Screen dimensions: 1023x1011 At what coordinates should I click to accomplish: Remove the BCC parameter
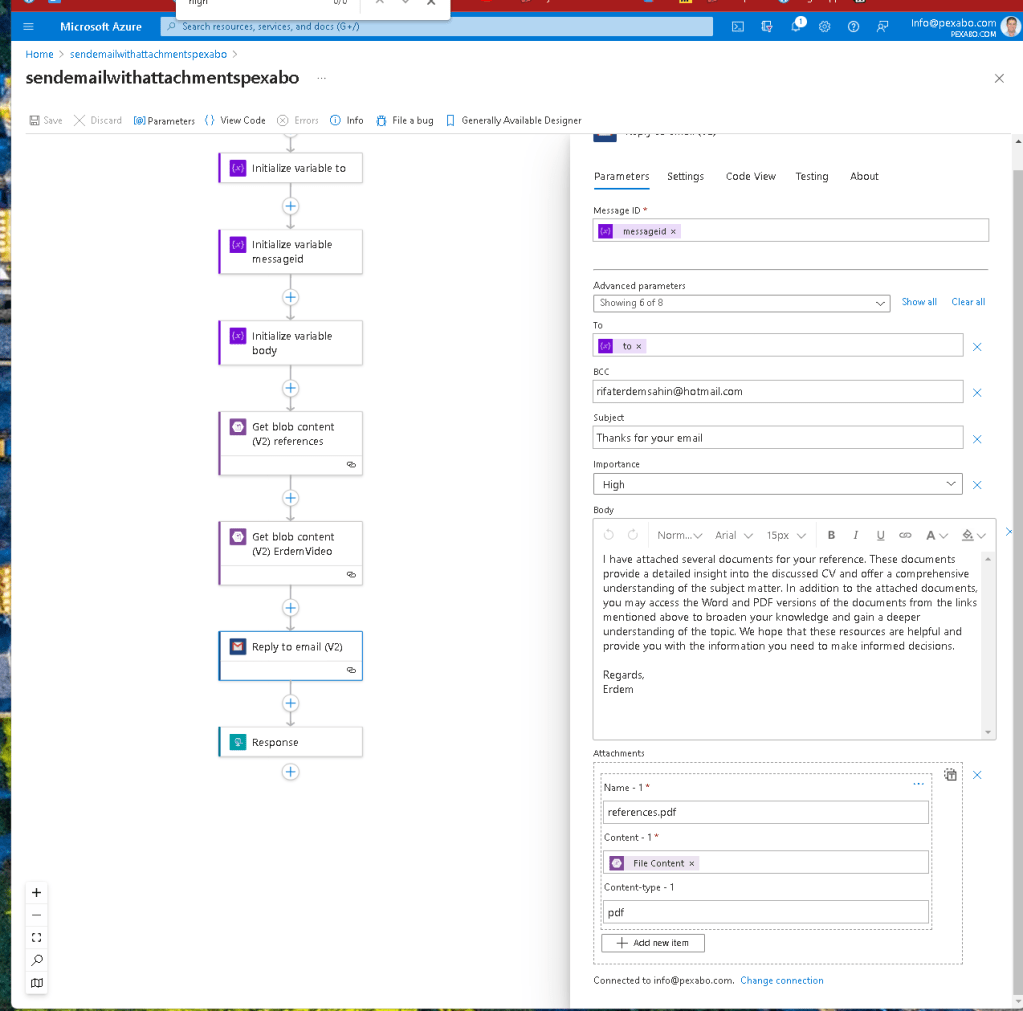pyautogui.click(x=977, y=393)
